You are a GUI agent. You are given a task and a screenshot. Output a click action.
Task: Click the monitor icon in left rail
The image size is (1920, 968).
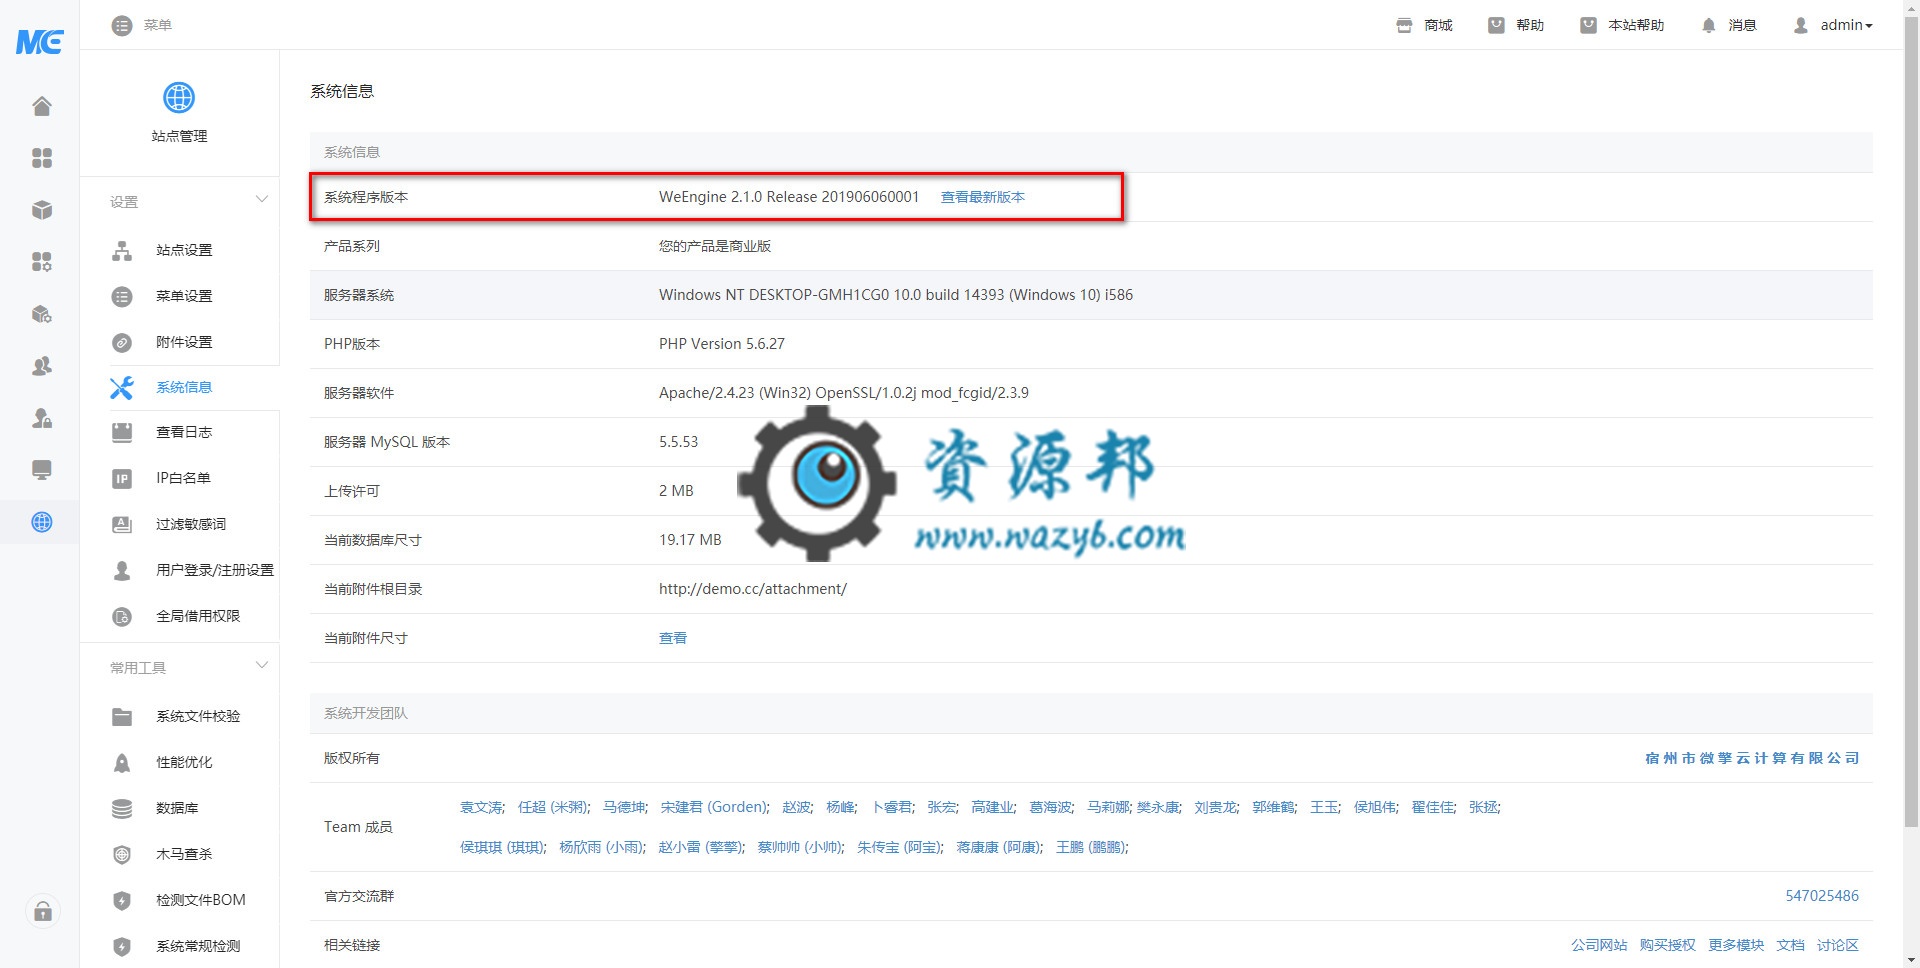click(42, 470)
